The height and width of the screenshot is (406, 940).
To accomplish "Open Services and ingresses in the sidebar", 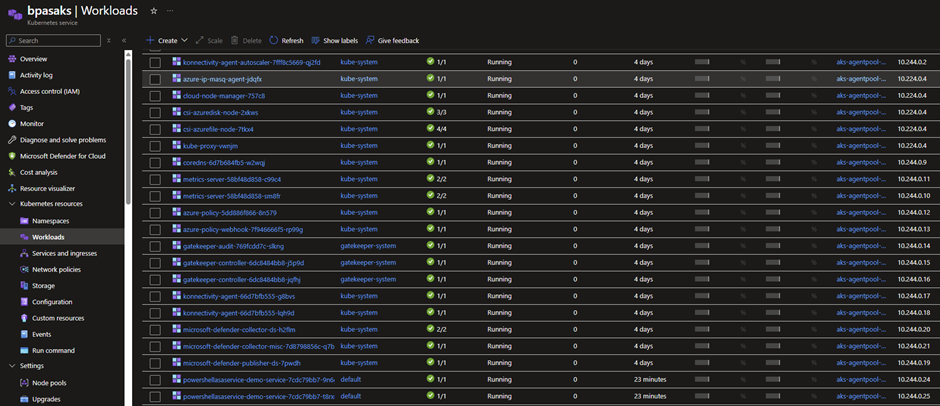I will point(64,253).
